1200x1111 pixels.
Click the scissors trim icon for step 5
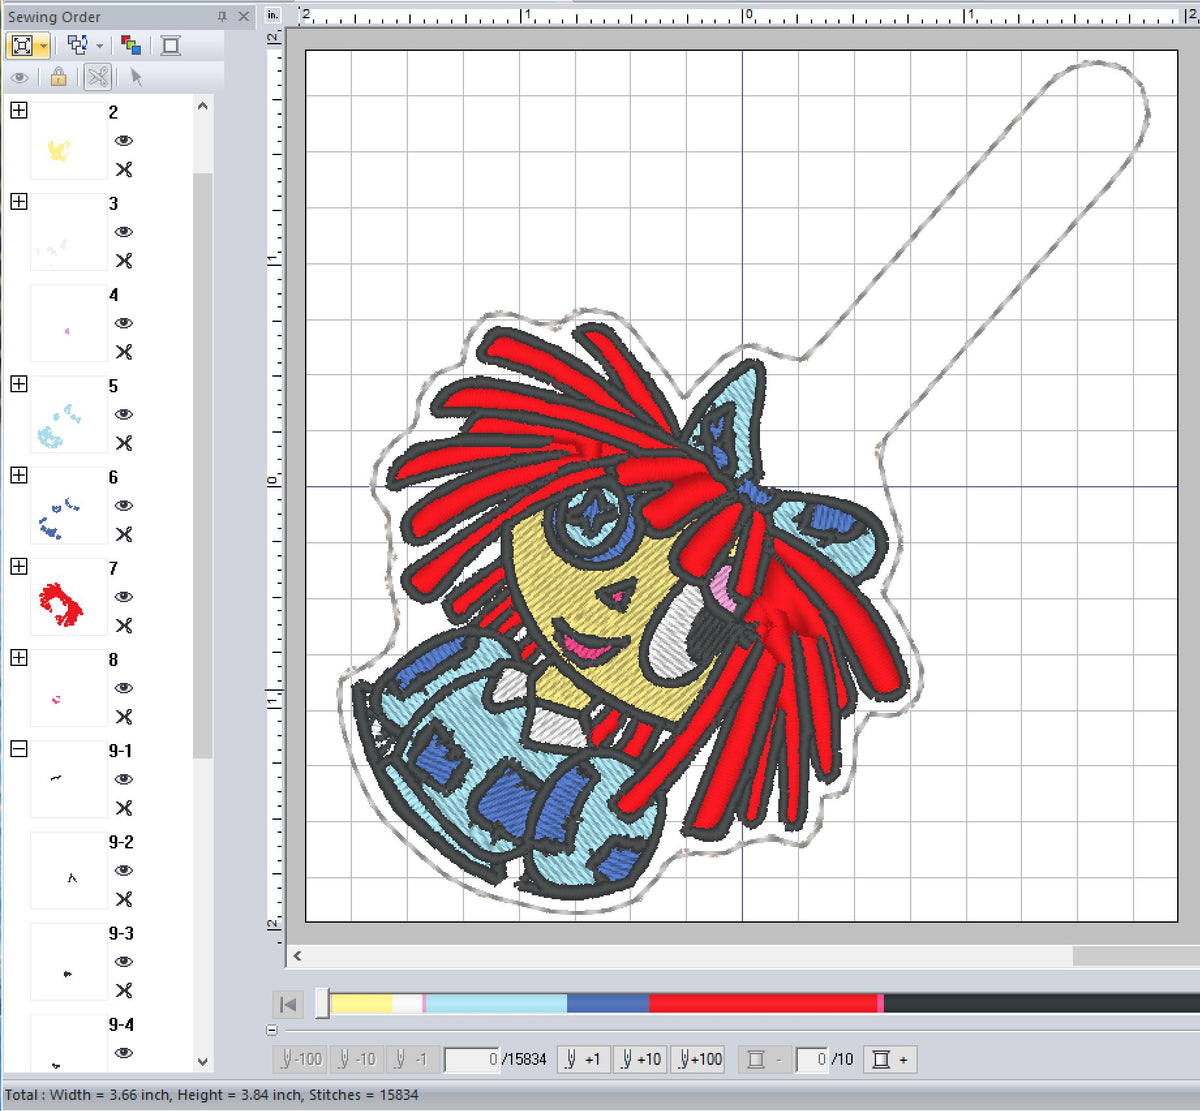[x=124, y=443]
